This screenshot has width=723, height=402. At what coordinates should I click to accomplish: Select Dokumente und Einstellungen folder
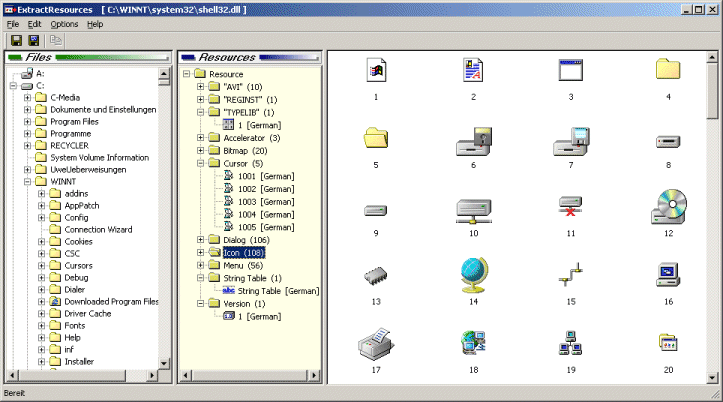[103, 110]
